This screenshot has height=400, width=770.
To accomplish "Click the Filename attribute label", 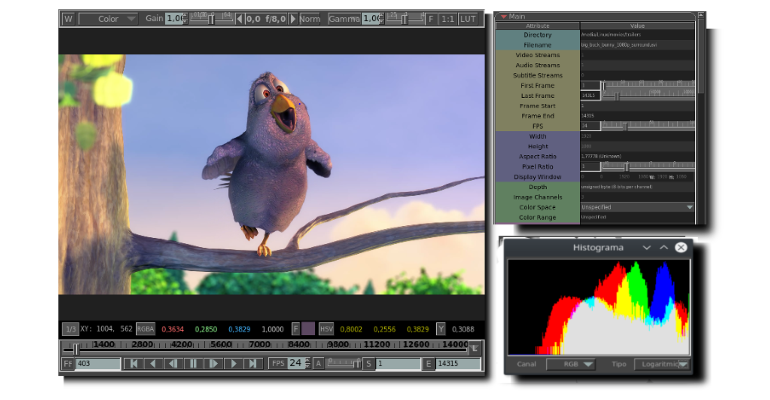I will coord(537,45).
